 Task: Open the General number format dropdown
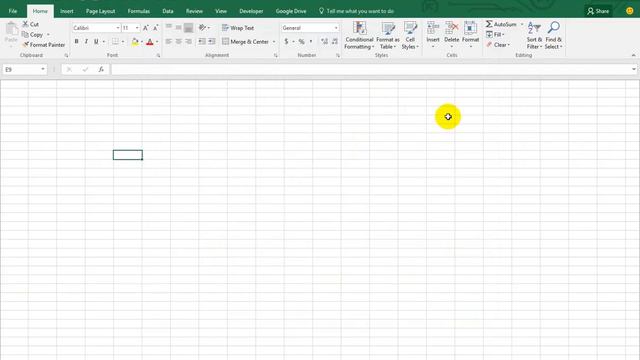336,28
